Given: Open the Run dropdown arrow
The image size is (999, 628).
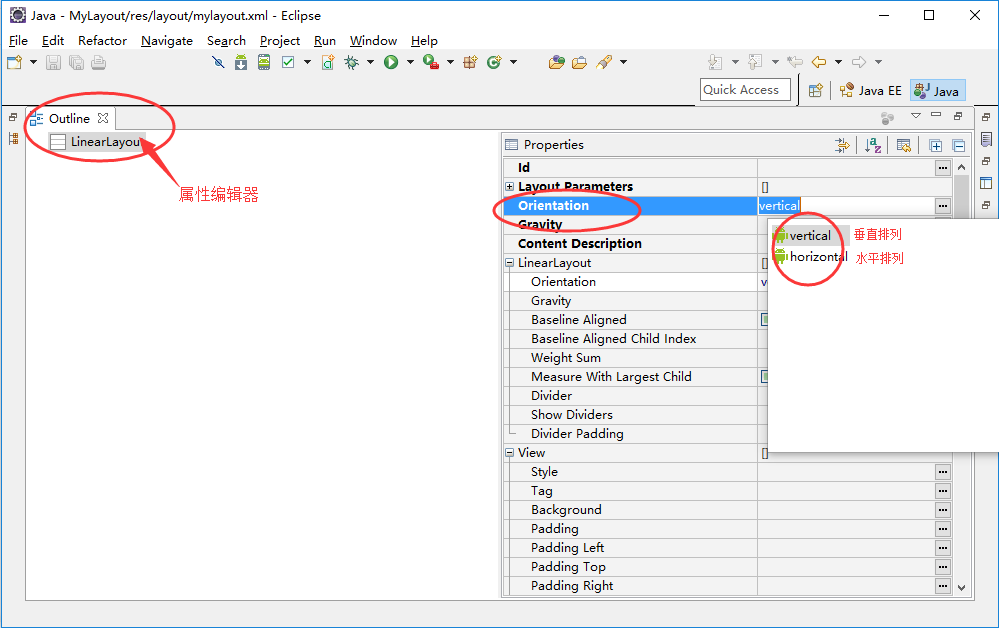Looking at the screenshot, I should (410, 62).
